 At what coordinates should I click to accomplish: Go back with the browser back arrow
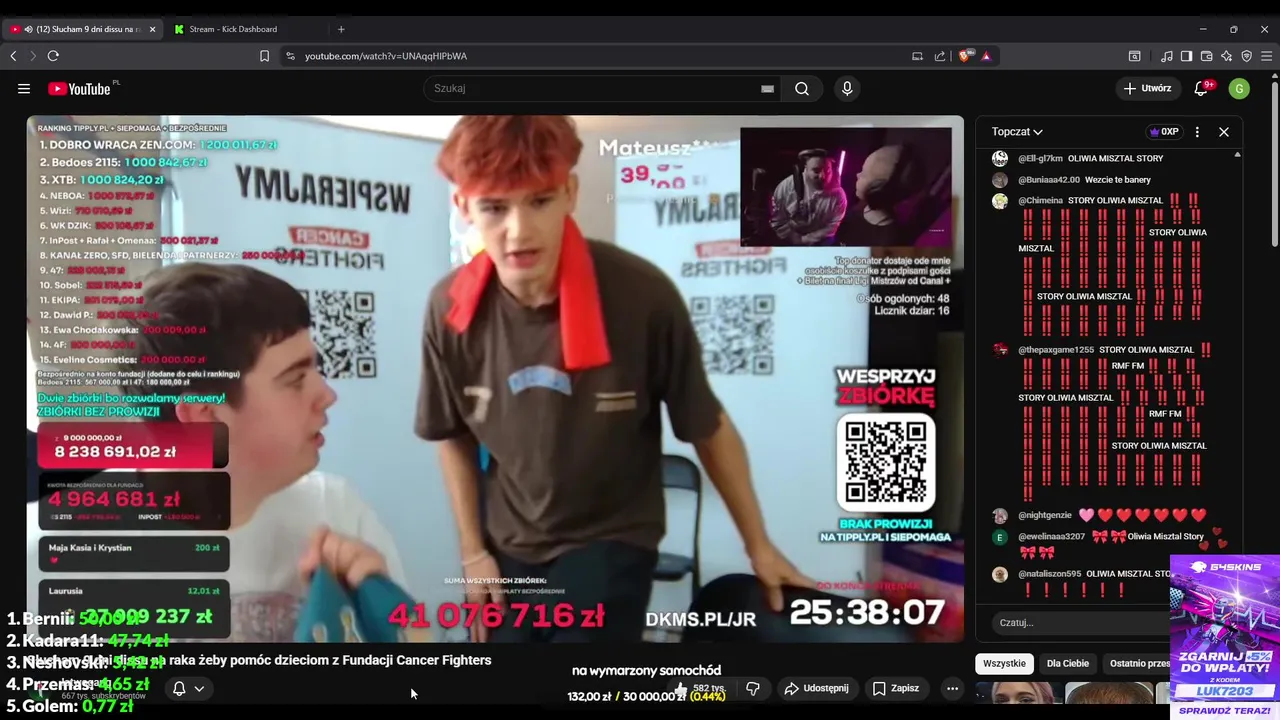click(13, 56)
